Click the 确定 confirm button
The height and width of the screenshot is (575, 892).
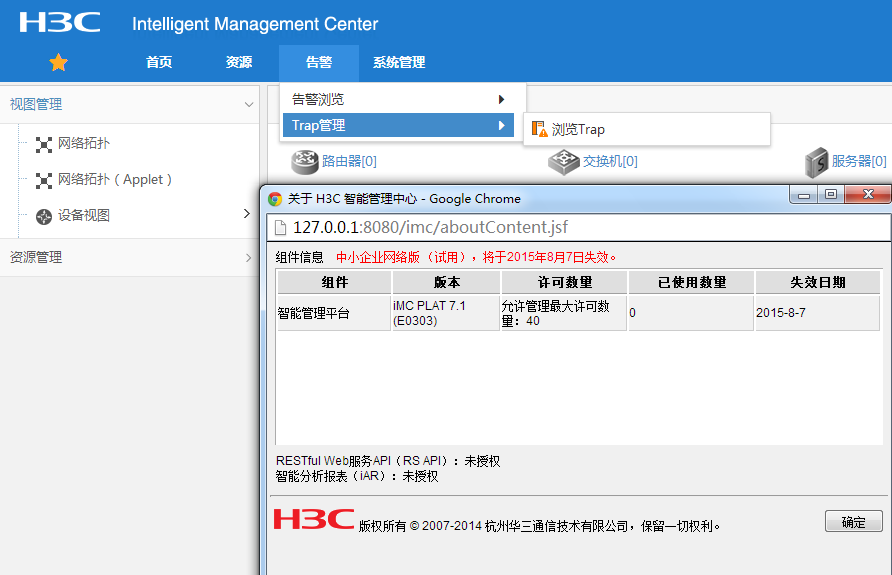tap(854, 522)
